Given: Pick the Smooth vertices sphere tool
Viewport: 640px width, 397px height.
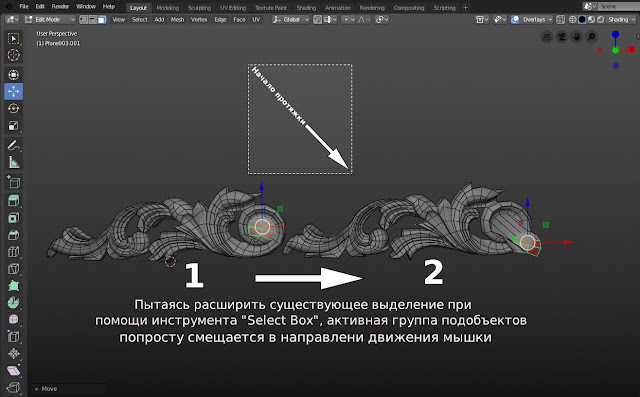Looking at the screenshot, I should pyautogui.click(x=13, y=319).
